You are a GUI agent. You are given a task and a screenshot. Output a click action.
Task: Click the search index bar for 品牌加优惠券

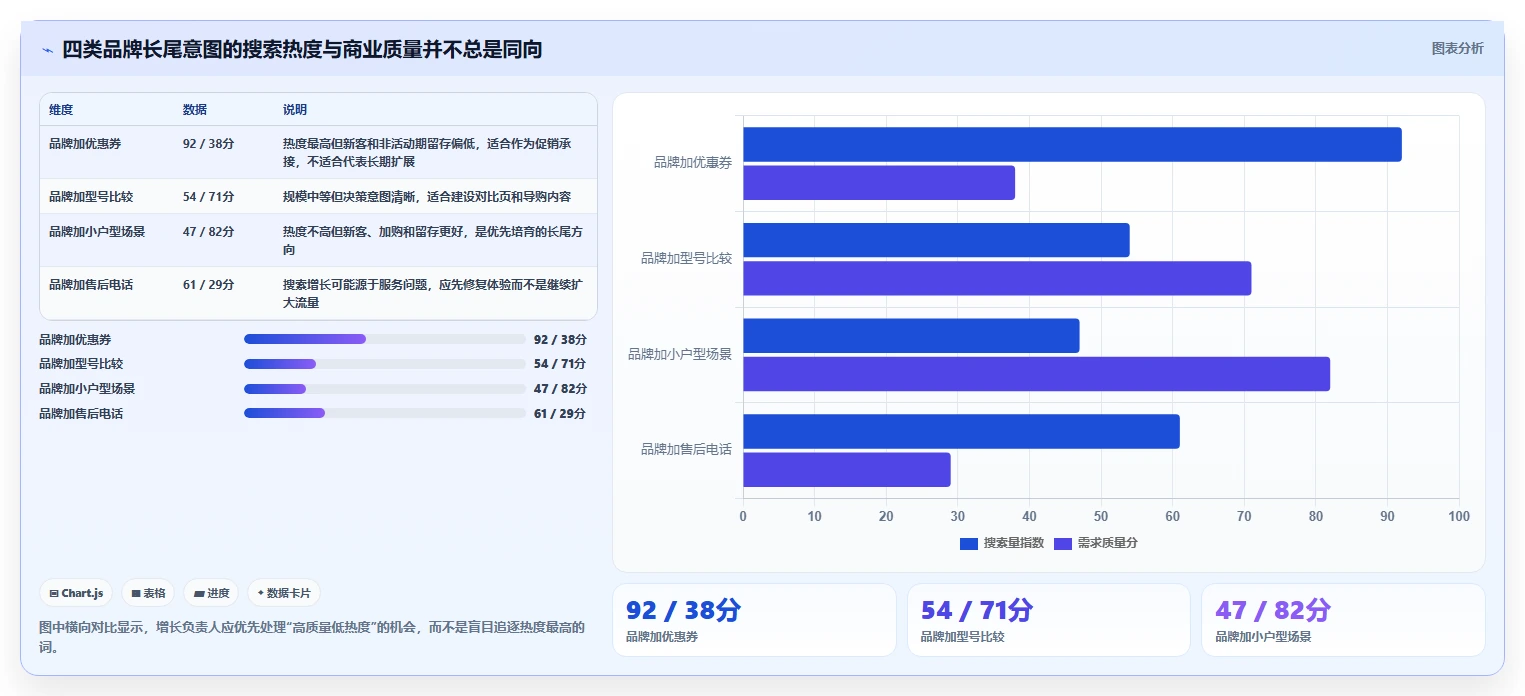(x=1072, y=144)
